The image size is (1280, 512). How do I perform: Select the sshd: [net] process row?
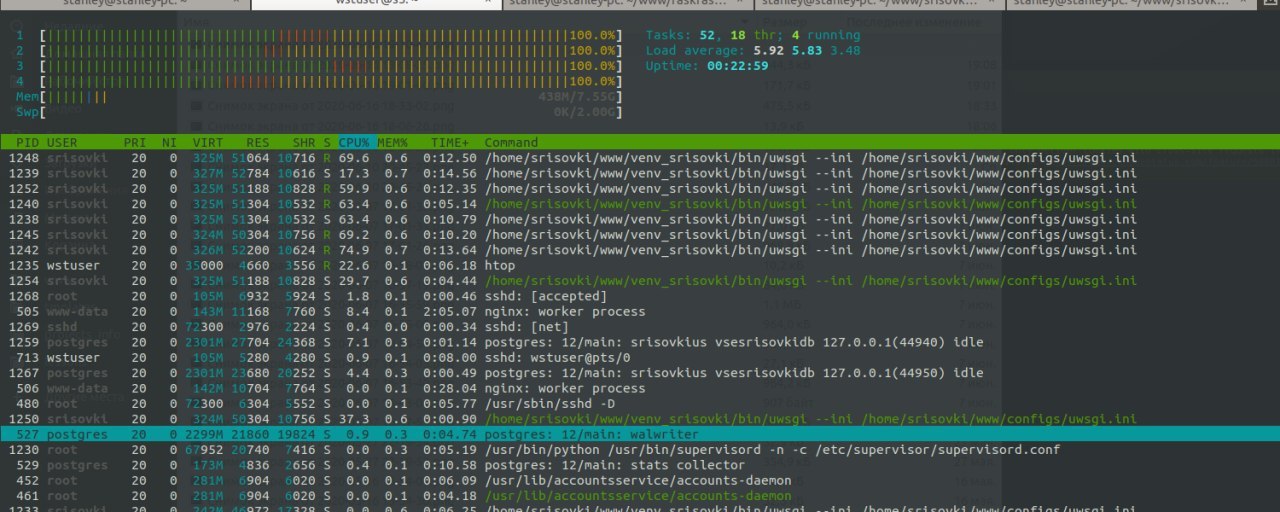tap(640, 327)
